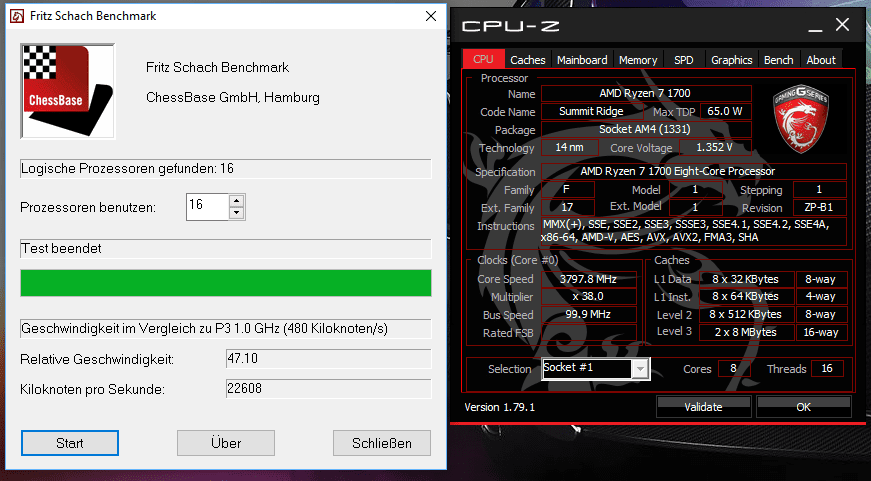Click the 'ZP-B1' revision value
Viewport: 871px width, 481px height.
pyautogui.click(x=819, y=207)
